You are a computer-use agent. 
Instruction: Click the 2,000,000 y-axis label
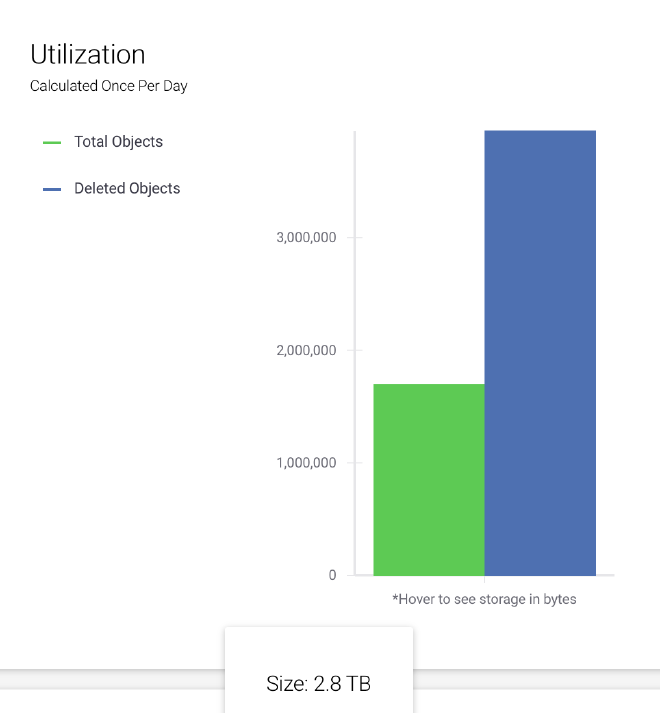[306, 350]
